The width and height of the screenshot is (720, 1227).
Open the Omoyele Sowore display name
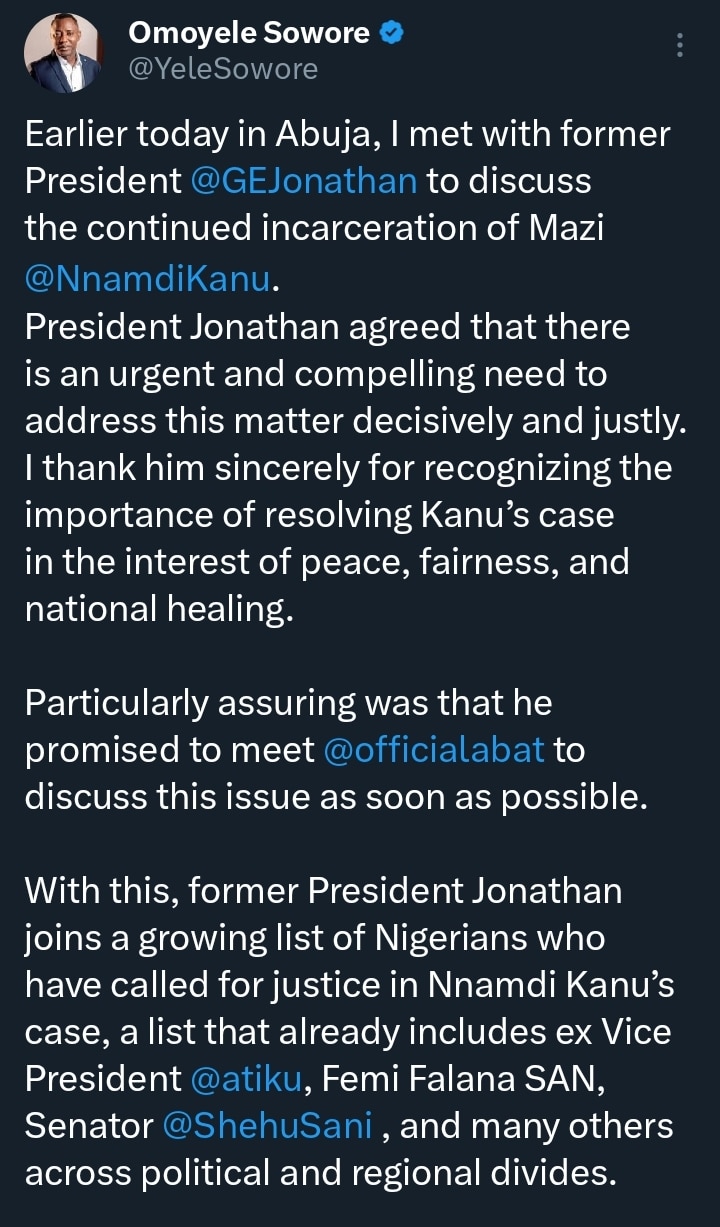(250, 34)
